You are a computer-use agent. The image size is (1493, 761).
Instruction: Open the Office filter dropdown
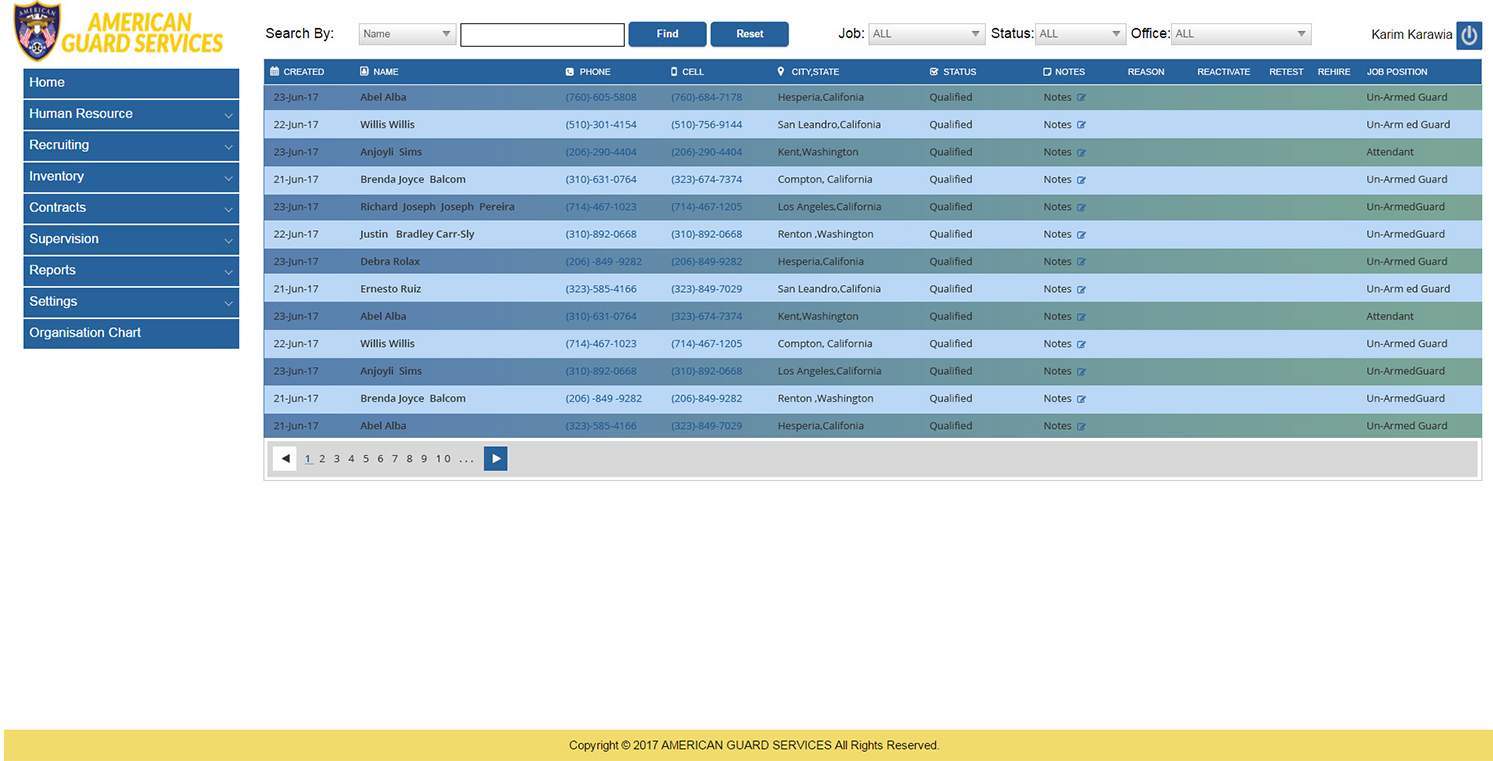coord(1240,34)
